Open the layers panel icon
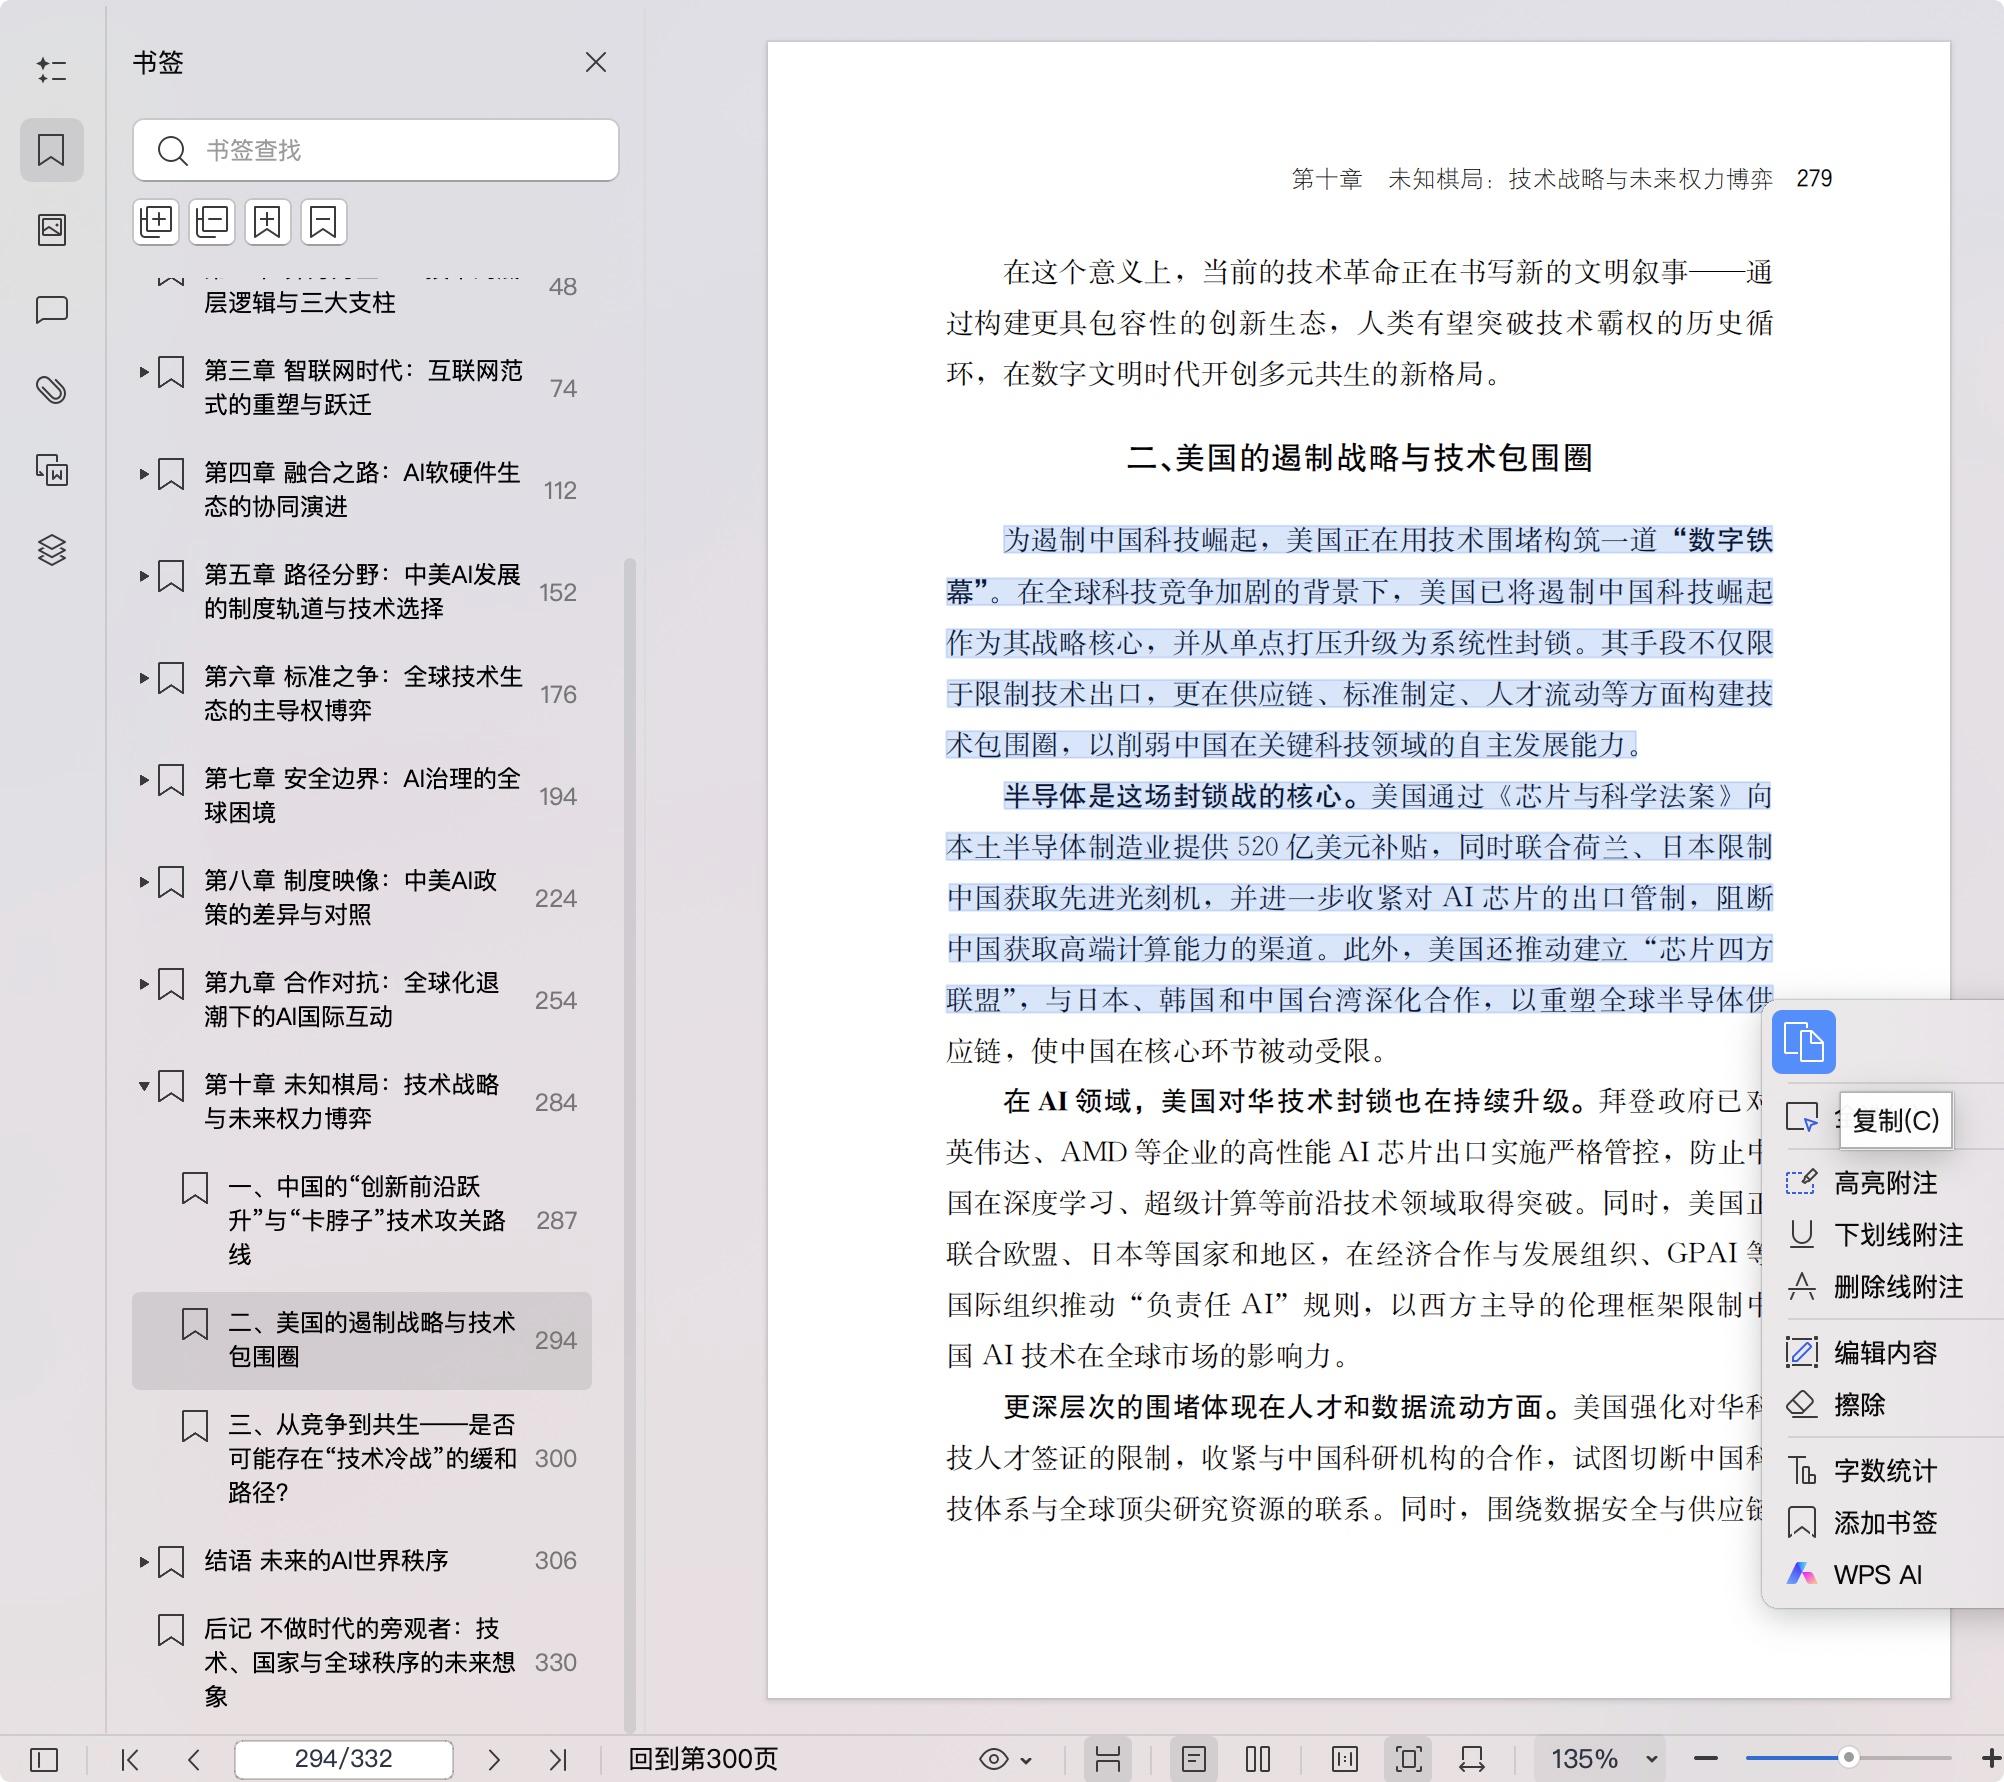 [x=52, y=549]
